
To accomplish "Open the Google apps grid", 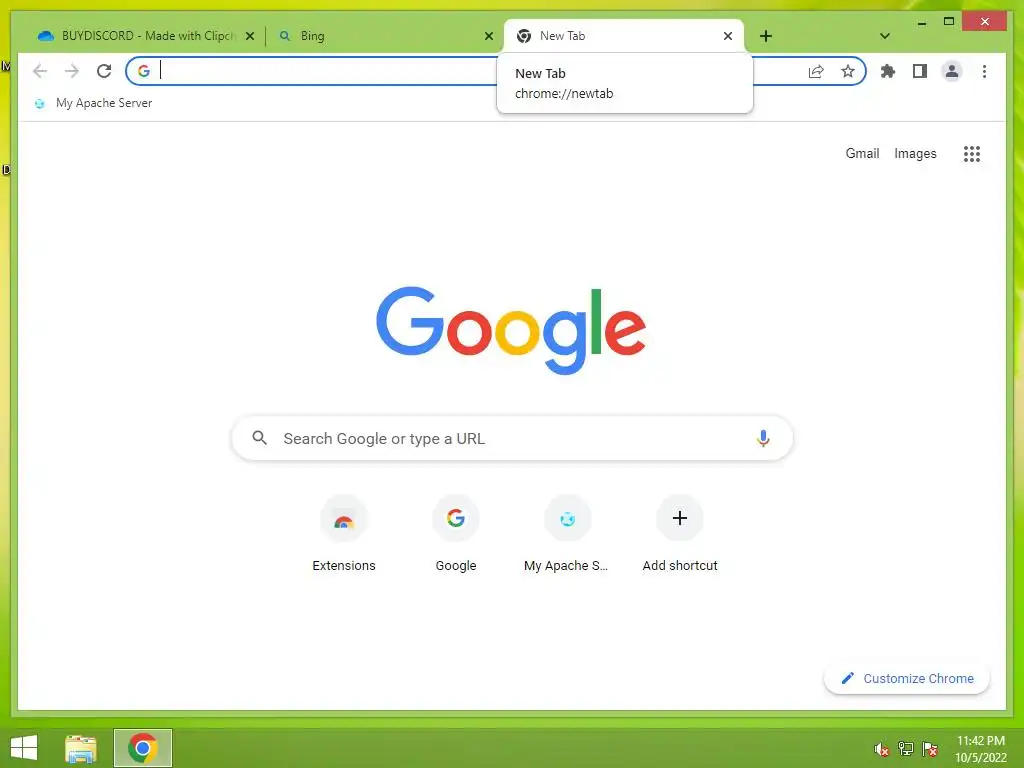I will coord(972,153).
